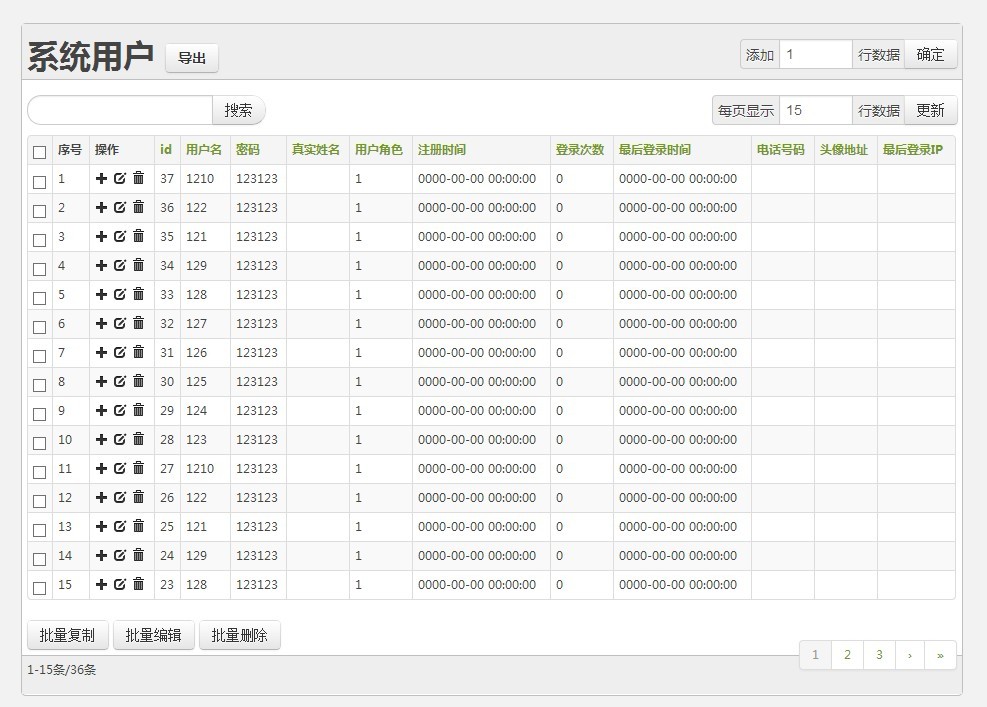The image size is (987, 707).
Task: Focus the rows-per-page input field
Action: point(815,110)
